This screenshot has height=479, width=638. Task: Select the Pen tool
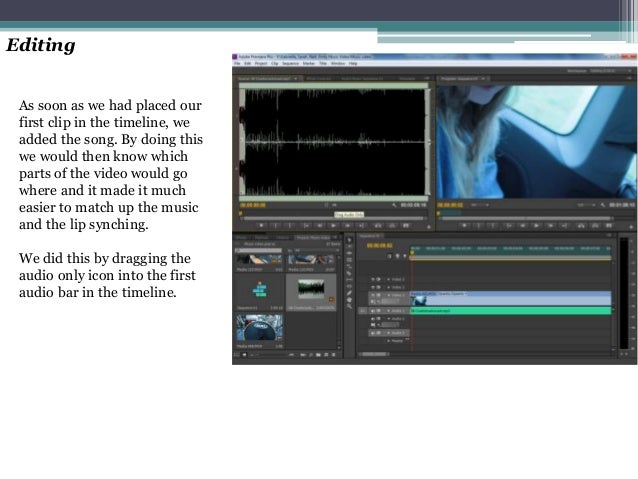point(349,293)
